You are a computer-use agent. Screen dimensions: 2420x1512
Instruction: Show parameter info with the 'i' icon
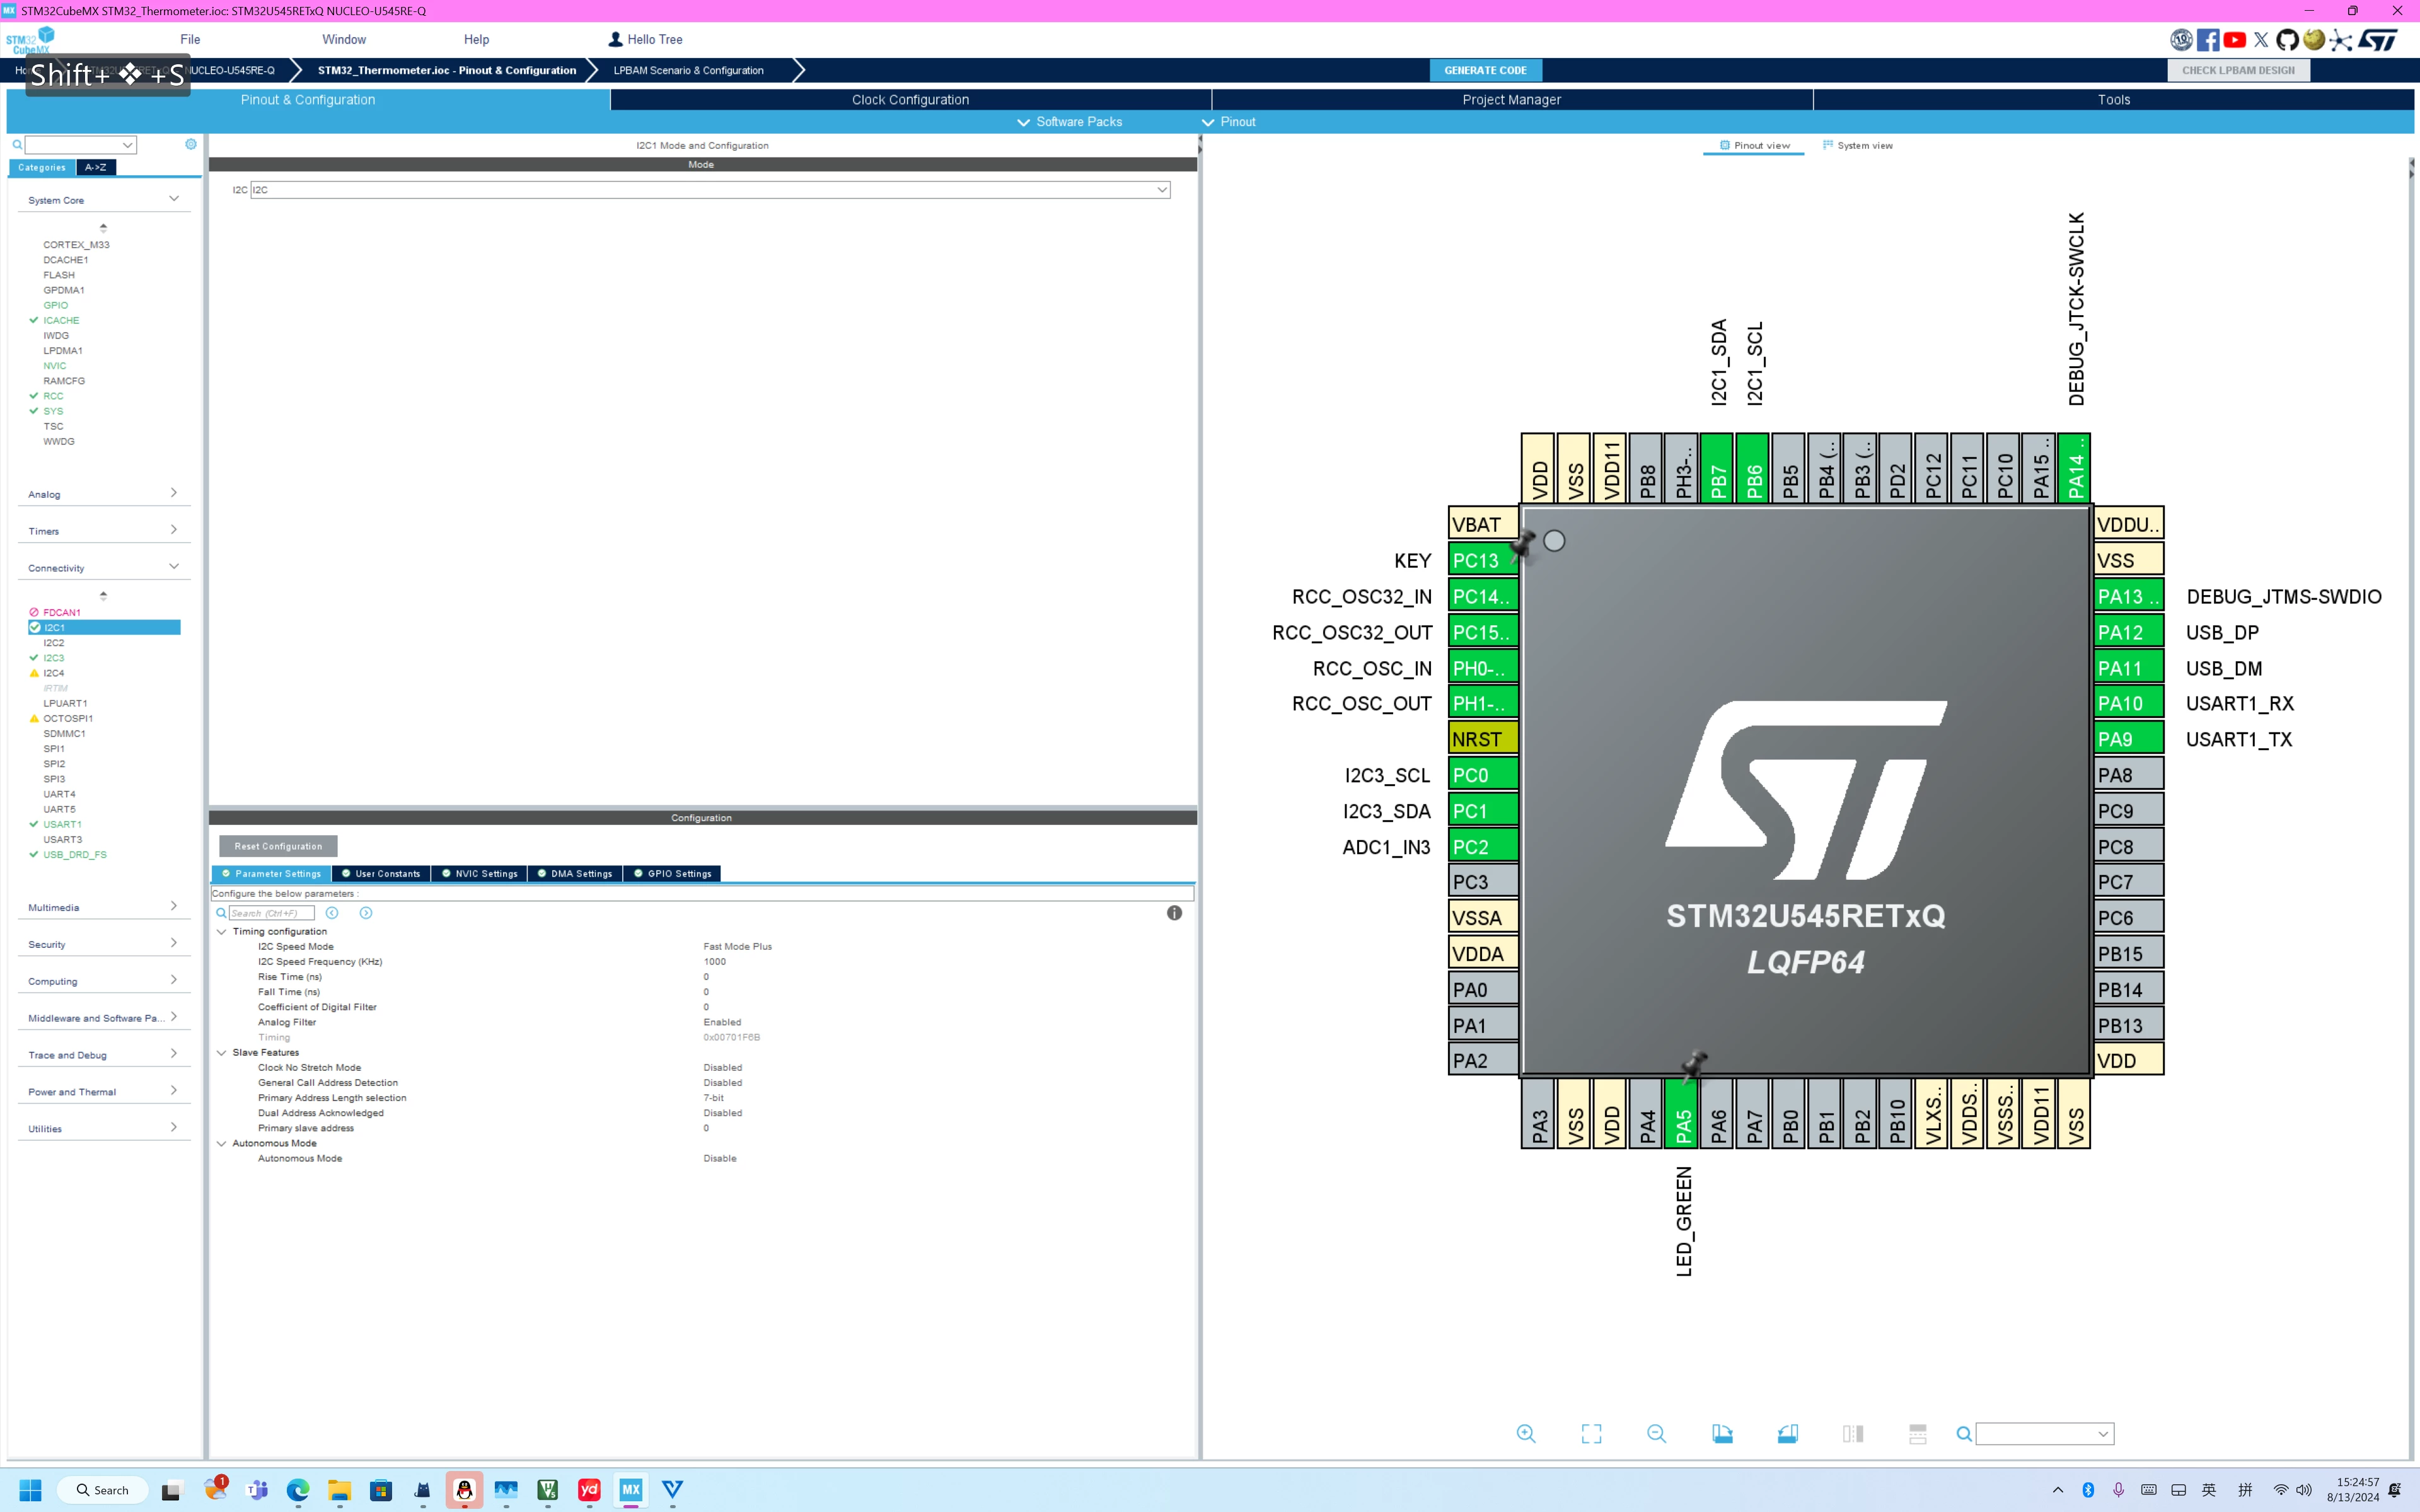[1174, 913]
